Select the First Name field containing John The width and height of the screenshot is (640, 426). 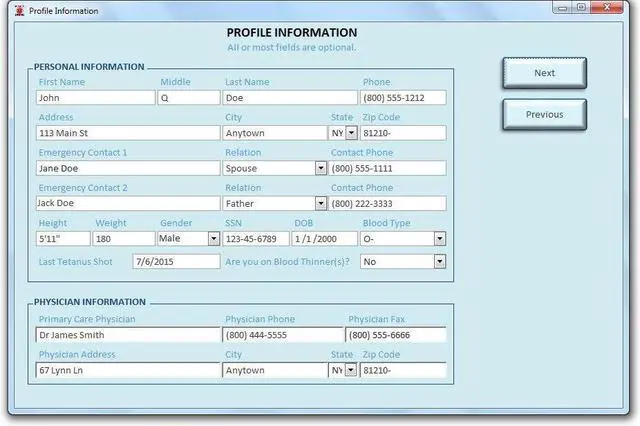coord(96,98)
